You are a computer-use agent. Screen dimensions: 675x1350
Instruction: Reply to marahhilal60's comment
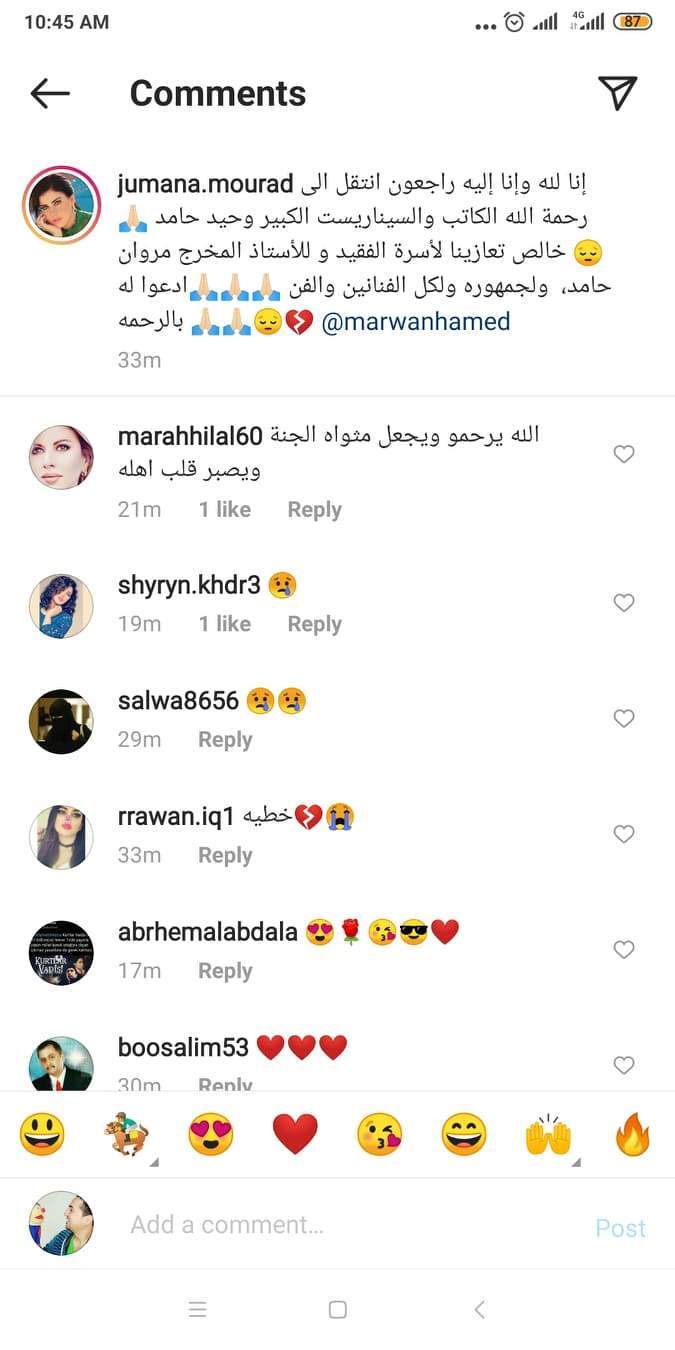click(314, 510)
